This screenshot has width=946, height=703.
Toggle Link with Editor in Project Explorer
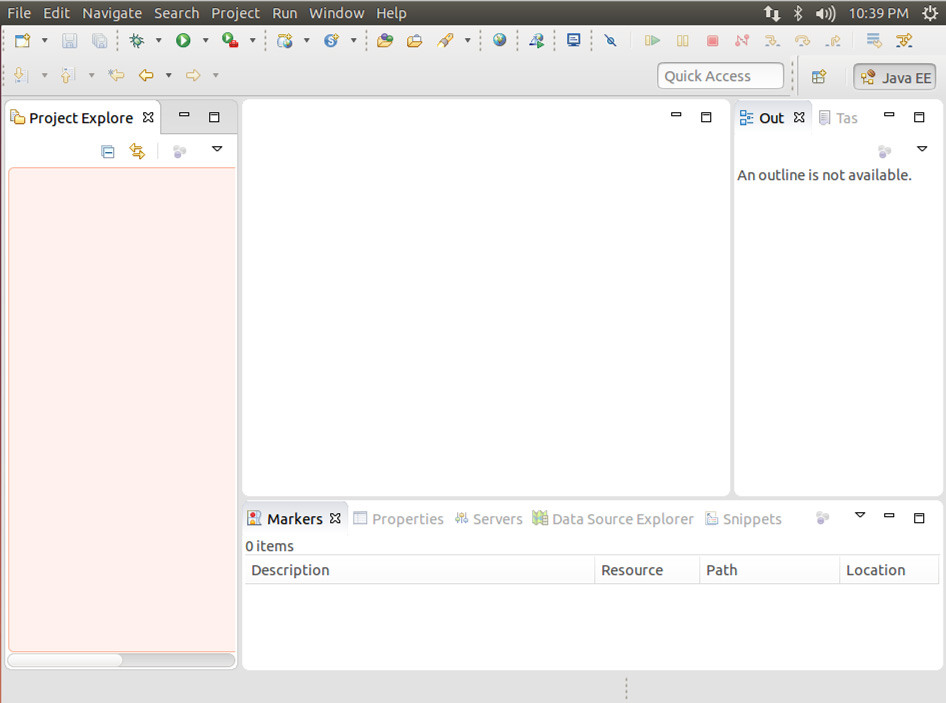point(138,151)
